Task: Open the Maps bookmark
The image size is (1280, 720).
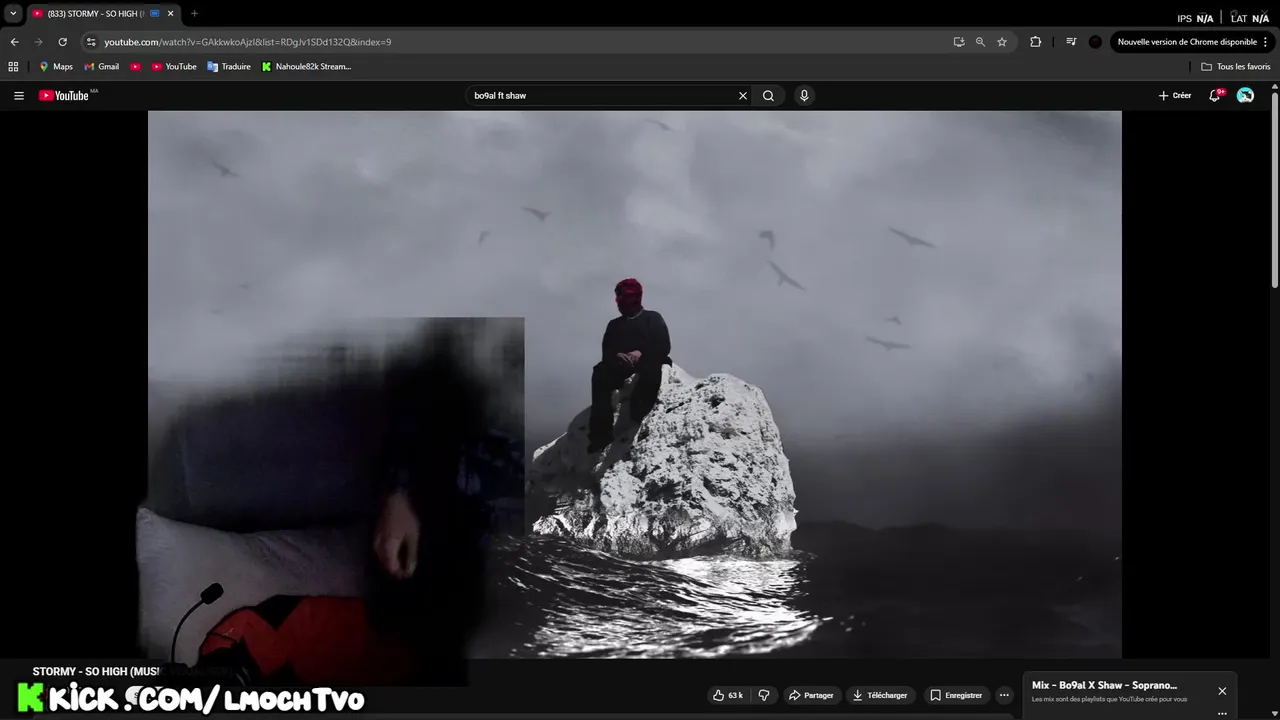Action: click(x=56, y=67)
